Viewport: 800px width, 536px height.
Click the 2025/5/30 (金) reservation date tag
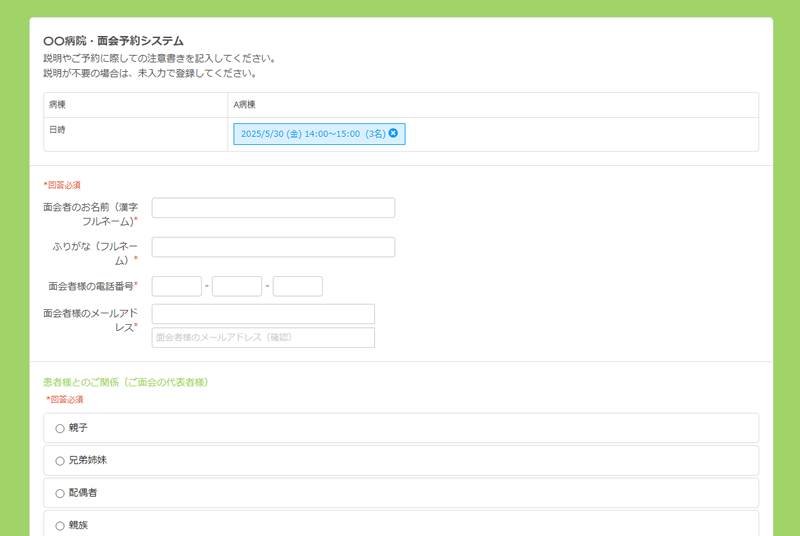point(312,134)
